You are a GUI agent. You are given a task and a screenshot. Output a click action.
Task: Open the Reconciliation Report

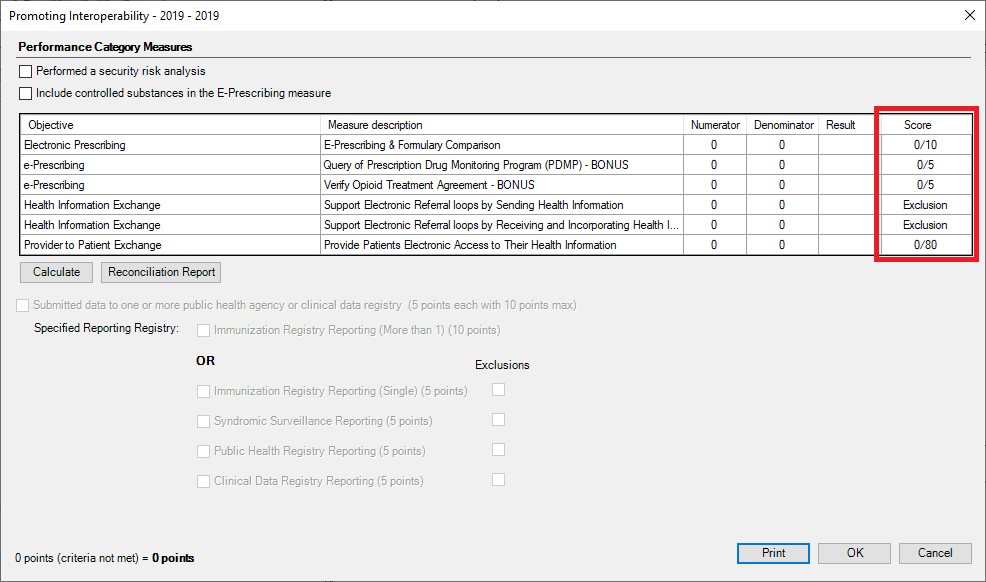[161, 272]
